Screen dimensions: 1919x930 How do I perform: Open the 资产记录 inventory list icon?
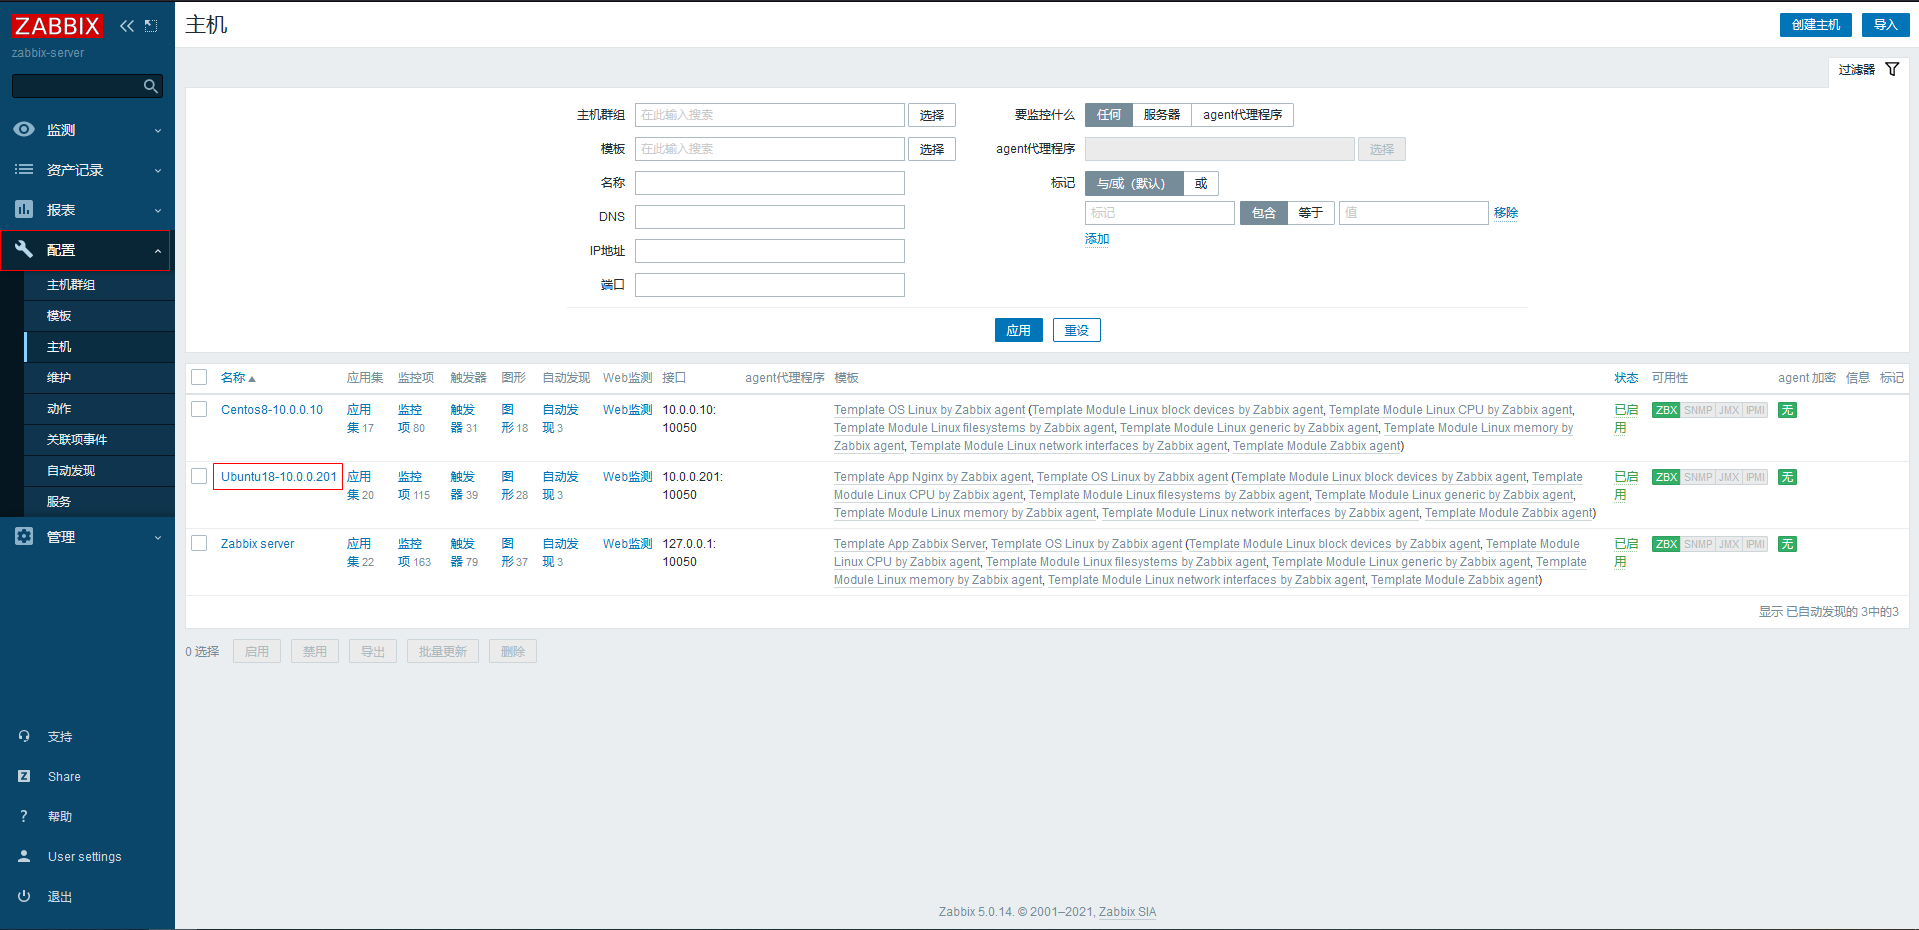click(x=24, y=169)
